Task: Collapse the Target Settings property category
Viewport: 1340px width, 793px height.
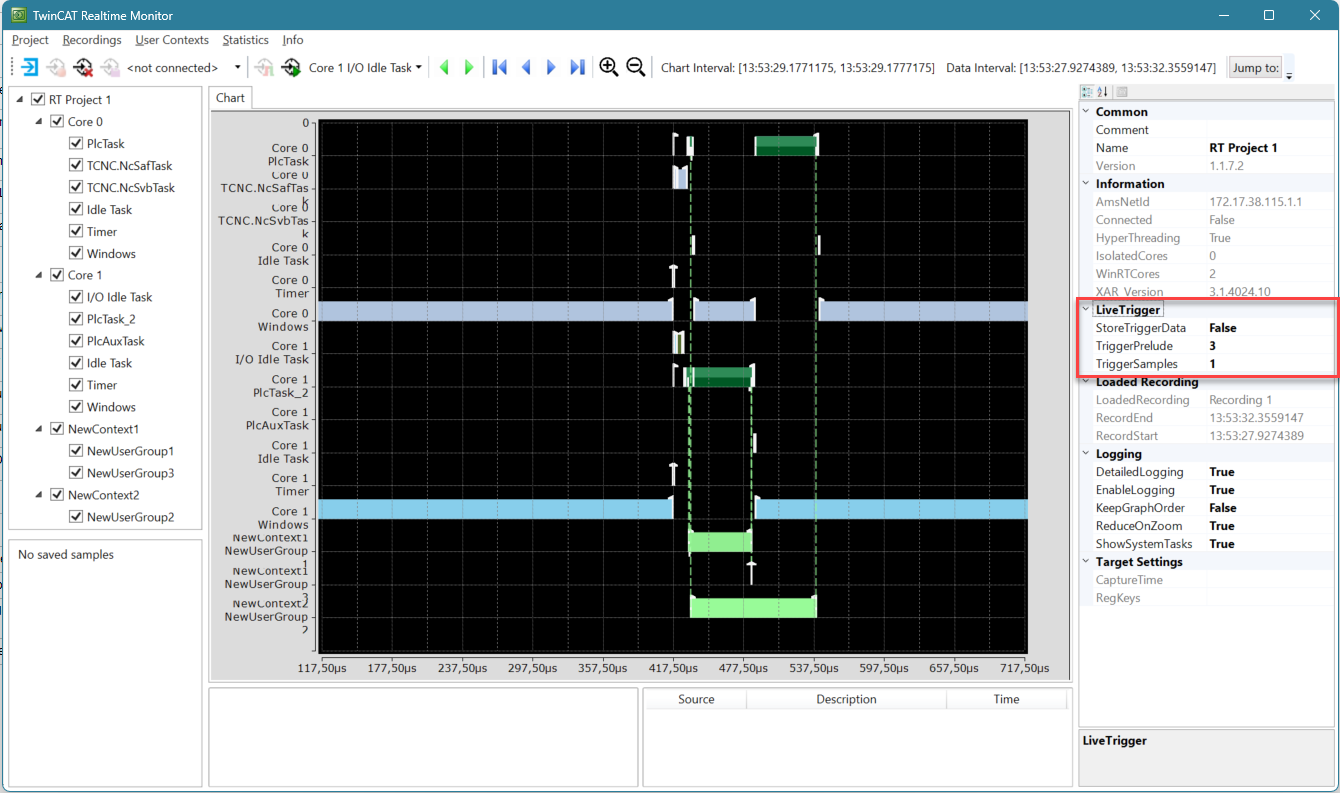Action: (x=1087, y=562)
